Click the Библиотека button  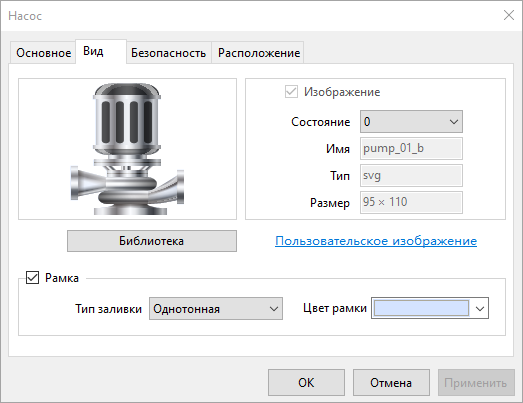coord(152,241)
